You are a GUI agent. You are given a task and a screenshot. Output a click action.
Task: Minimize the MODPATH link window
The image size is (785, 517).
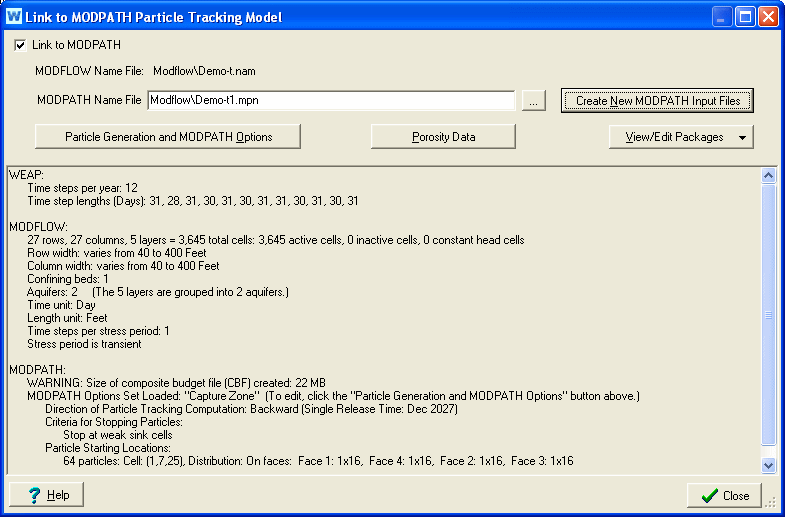(x=721, y=17)
